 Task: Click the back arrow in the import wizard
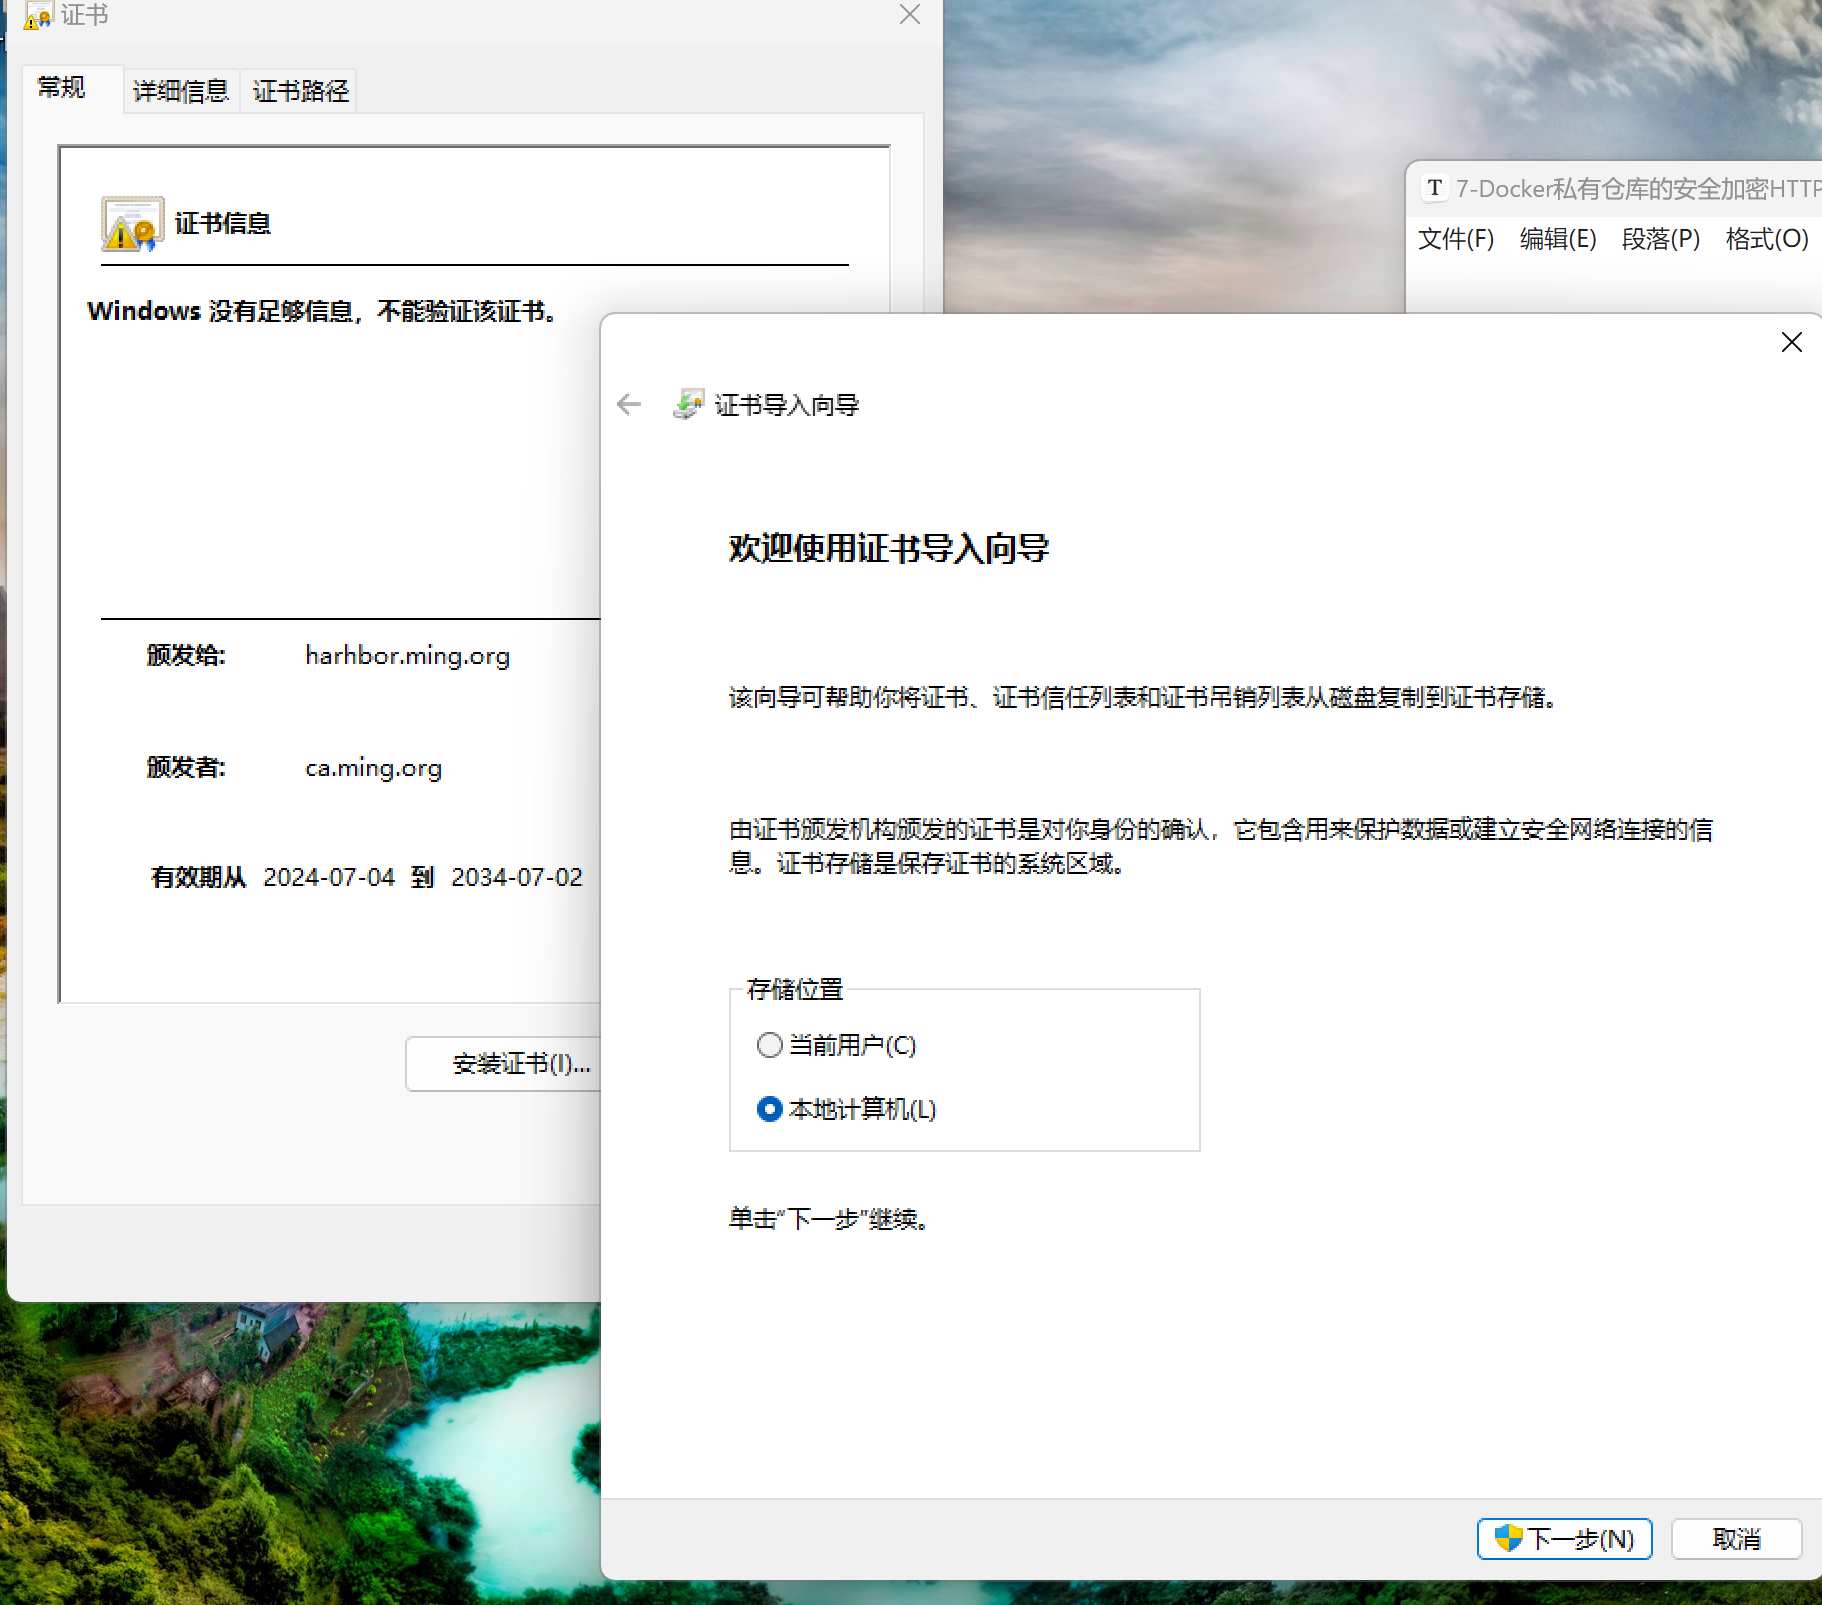[x=629, y=404]
